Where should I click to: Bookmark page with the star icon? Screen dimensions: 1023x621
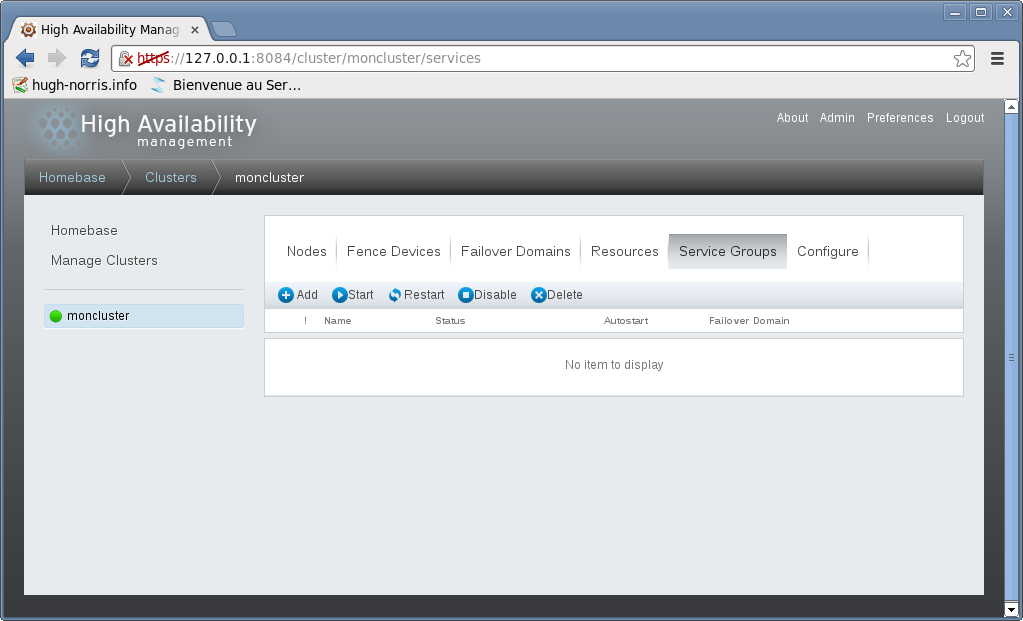point(962,58)
